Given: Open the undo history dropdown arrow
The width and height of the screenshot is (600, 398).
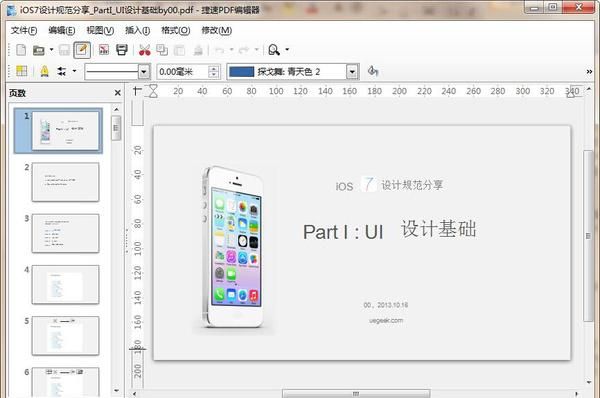Looking at the screenshot, I should 232,50.
